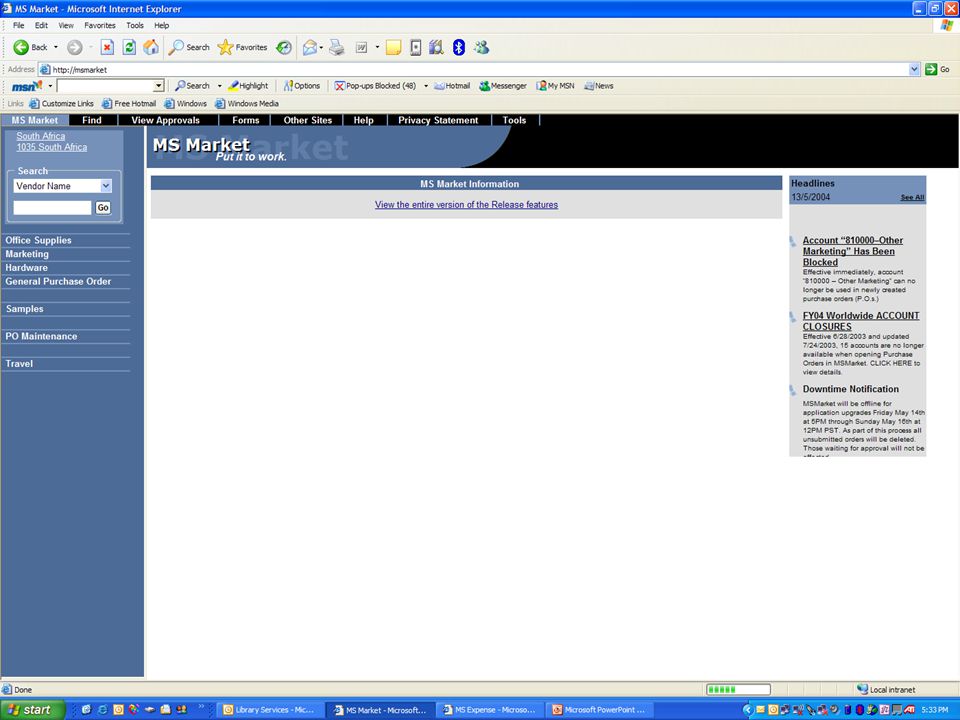This screenshot has width=960, height=720.
Task: Click My MSN on the toolbar
Action: tap(555, 86)
